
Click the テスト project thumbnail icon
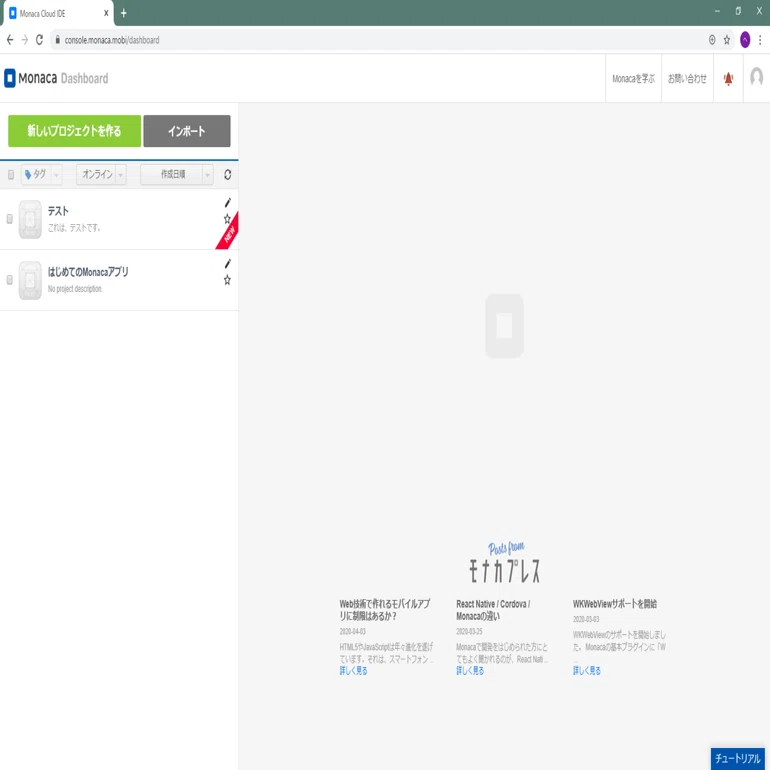pos(30,220)
